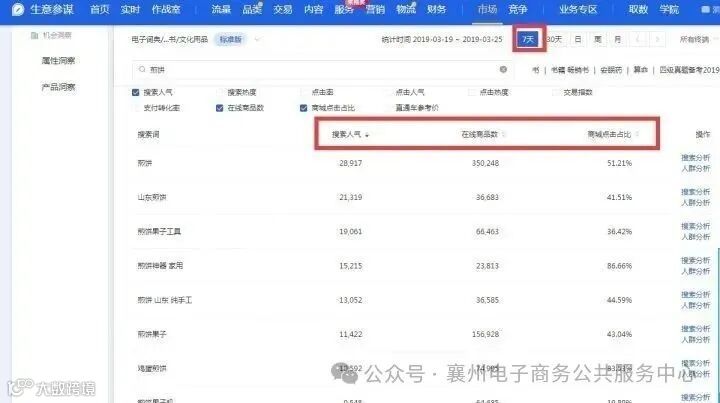Click 搜索分析 link for 煎饼神器 家用 row
Viewport: 720px width, 403px height.
(x=696, y=260)
